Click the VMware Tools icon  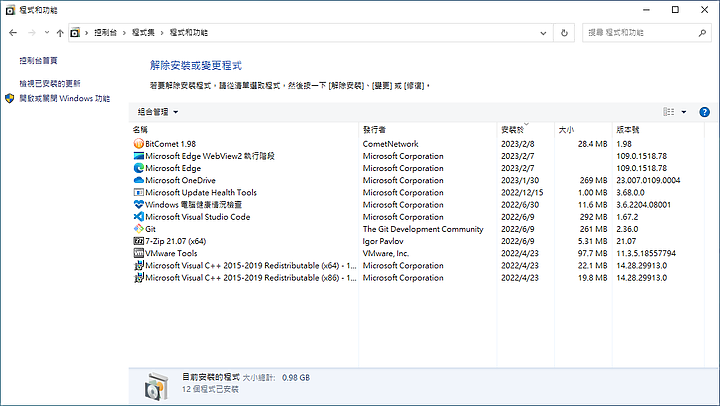click(x=139, y=253)
